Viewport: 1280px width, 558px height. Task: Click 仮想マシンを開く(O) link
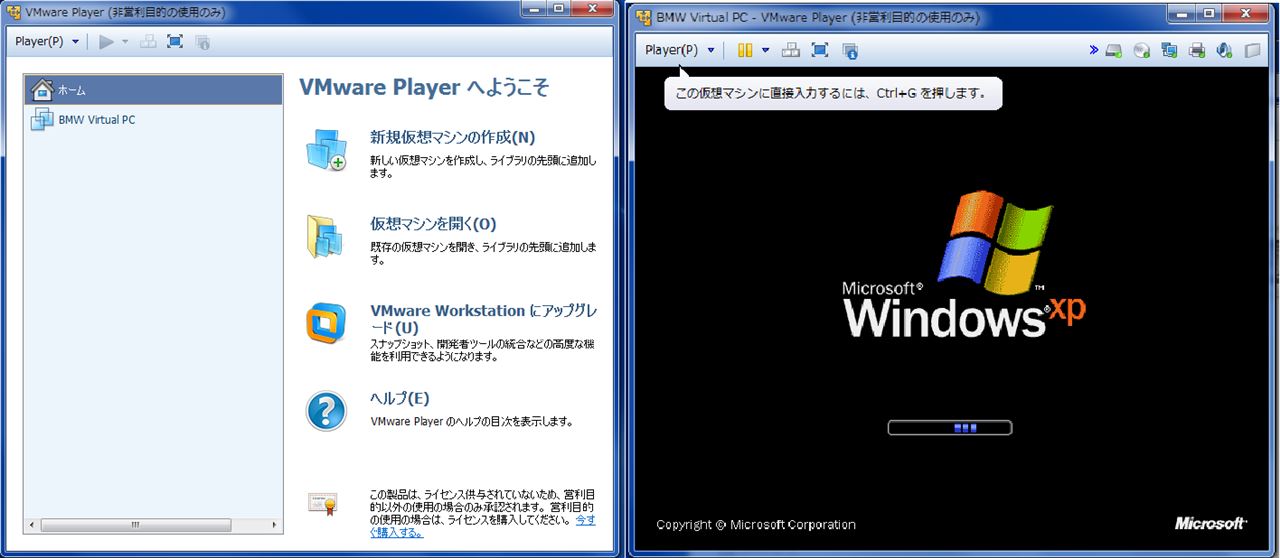pos(433,223)
